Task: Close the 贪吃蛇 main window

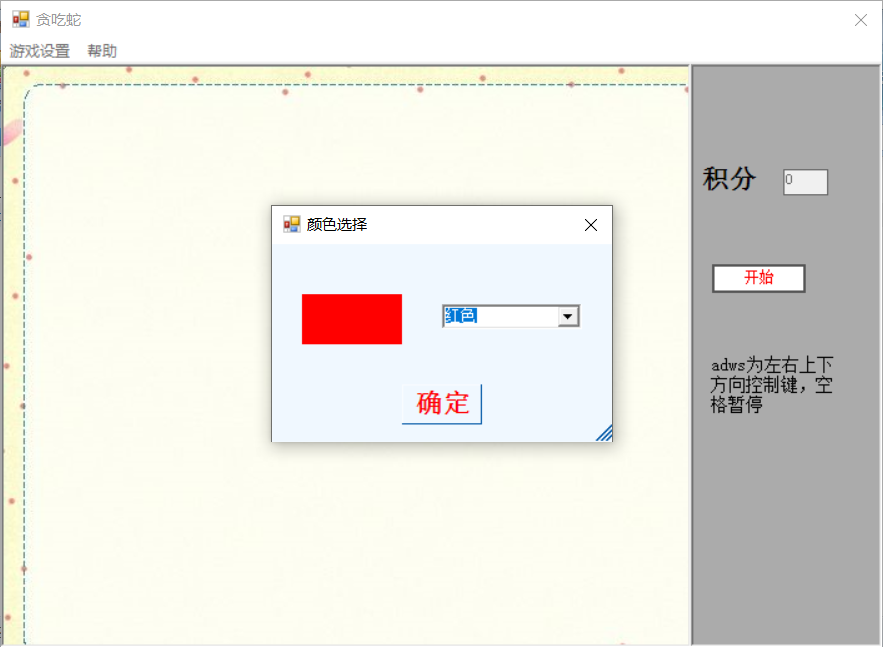Action: [x=860, y=20]
